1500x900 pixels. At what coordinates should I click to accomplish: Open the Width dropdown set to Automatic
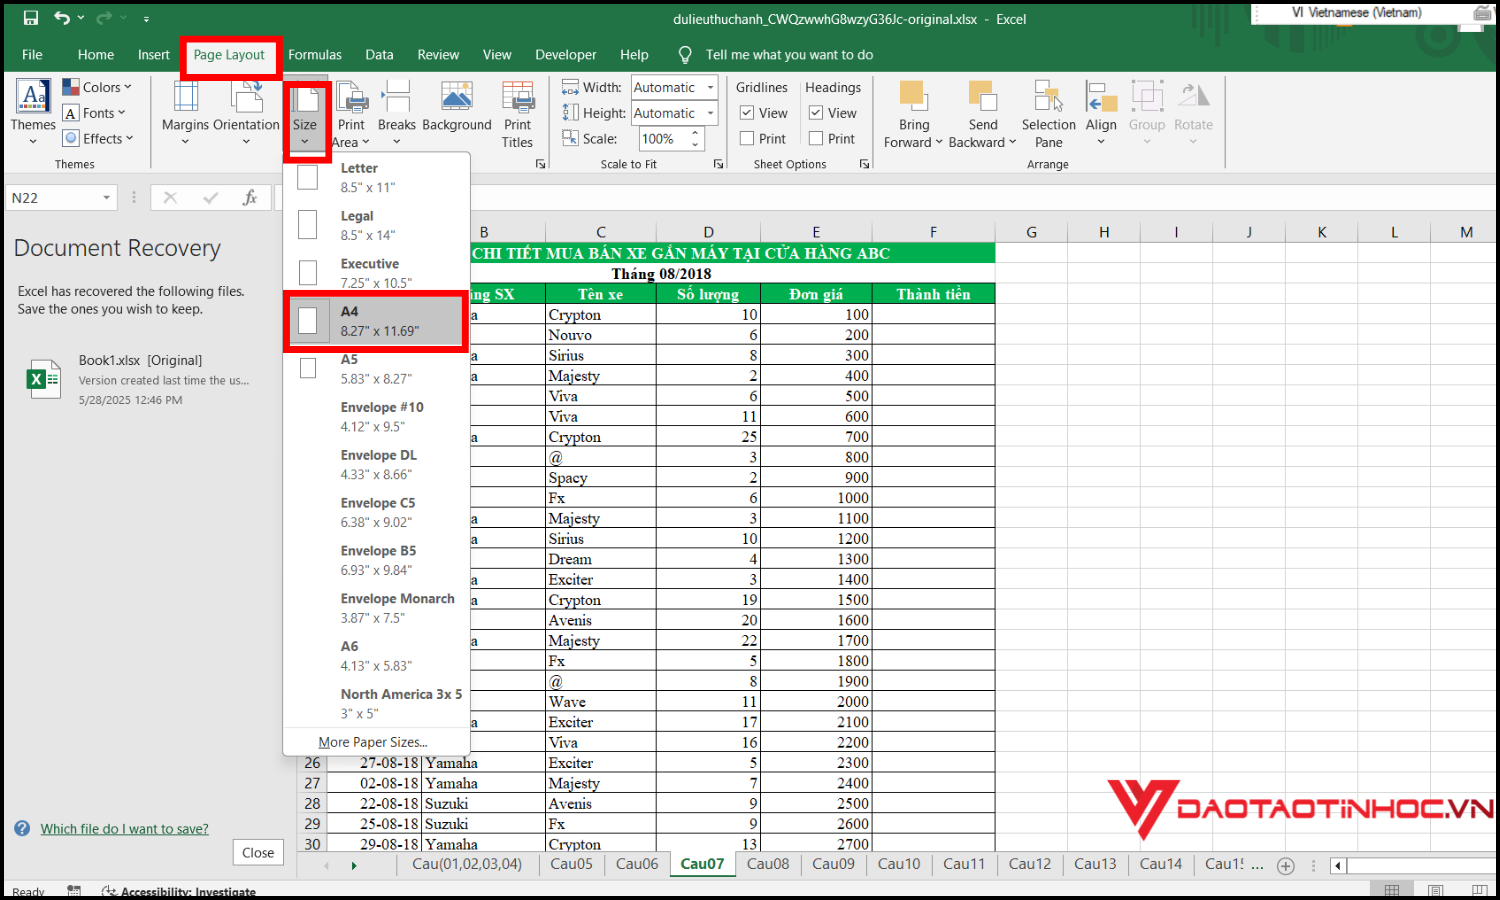(x=710, y=88)
